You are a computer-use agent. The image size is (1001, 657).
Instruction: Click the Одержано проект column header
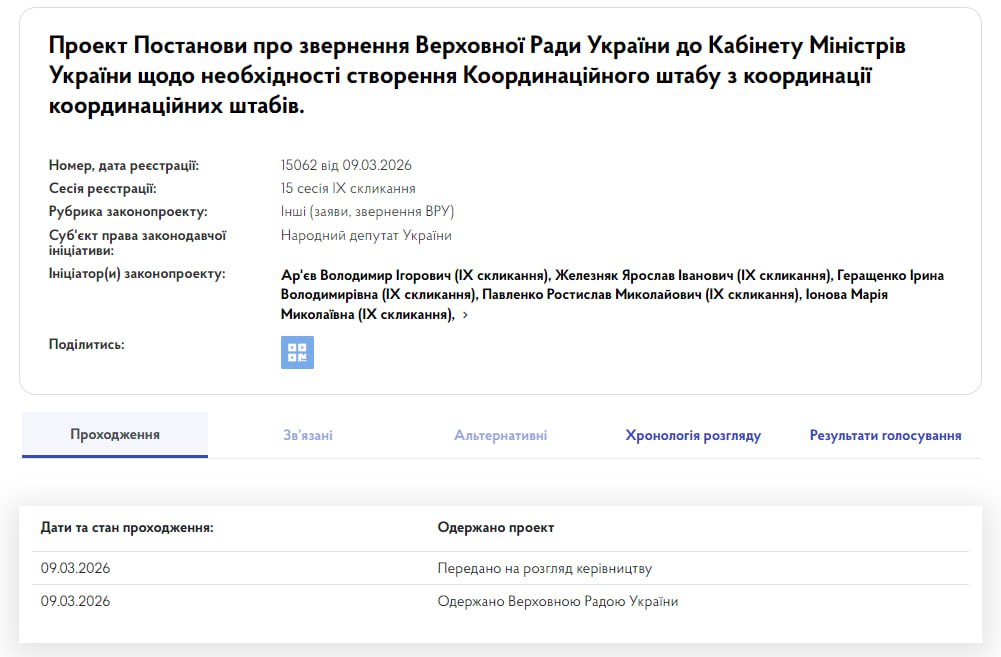click(x=495, y=527)
